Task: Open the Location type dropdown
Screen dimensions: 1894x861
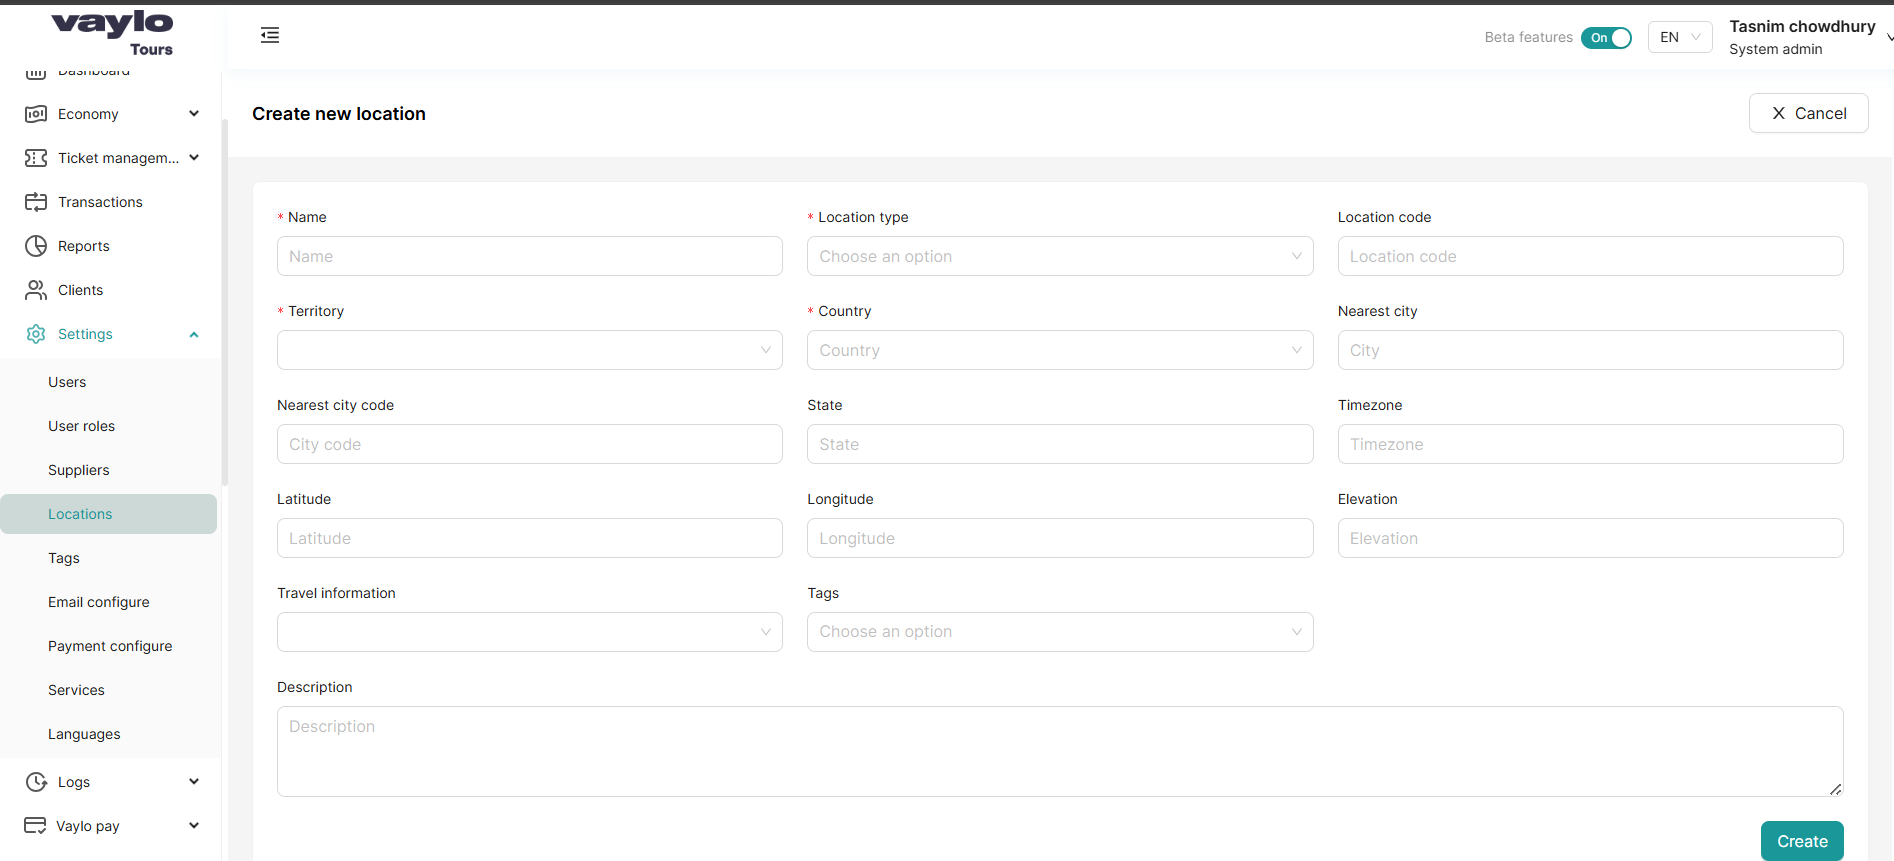Action: (x=1059, y=256)
